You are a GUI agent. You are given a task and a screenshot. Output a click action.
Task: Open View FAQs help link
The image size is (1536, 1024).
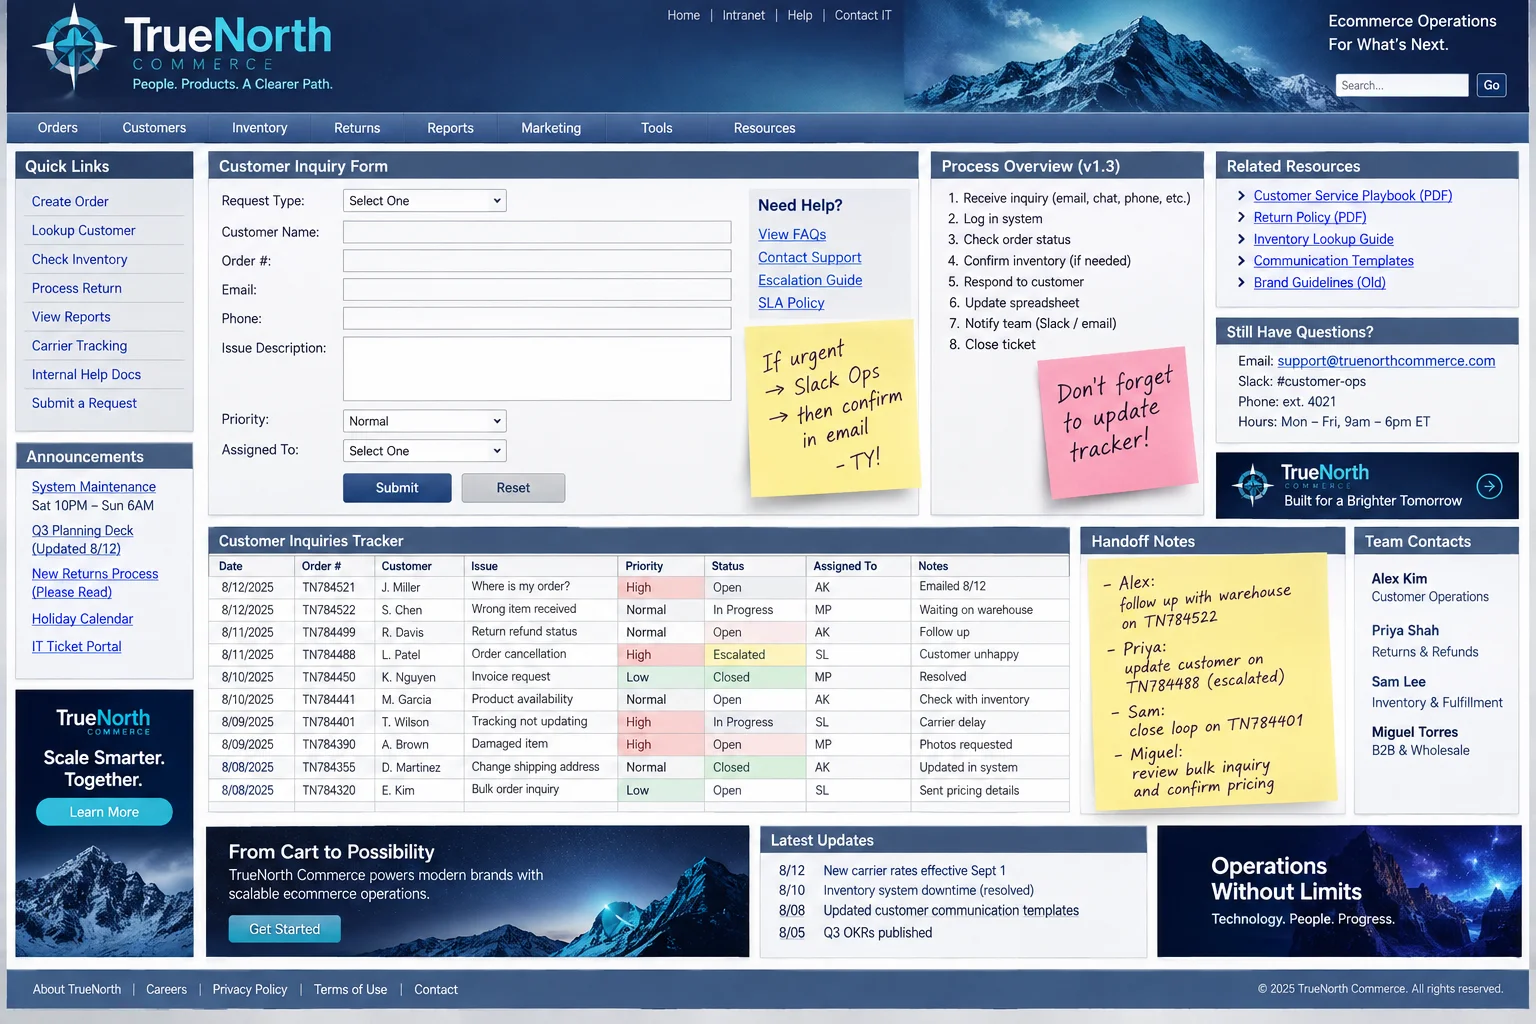click(792, 234)
